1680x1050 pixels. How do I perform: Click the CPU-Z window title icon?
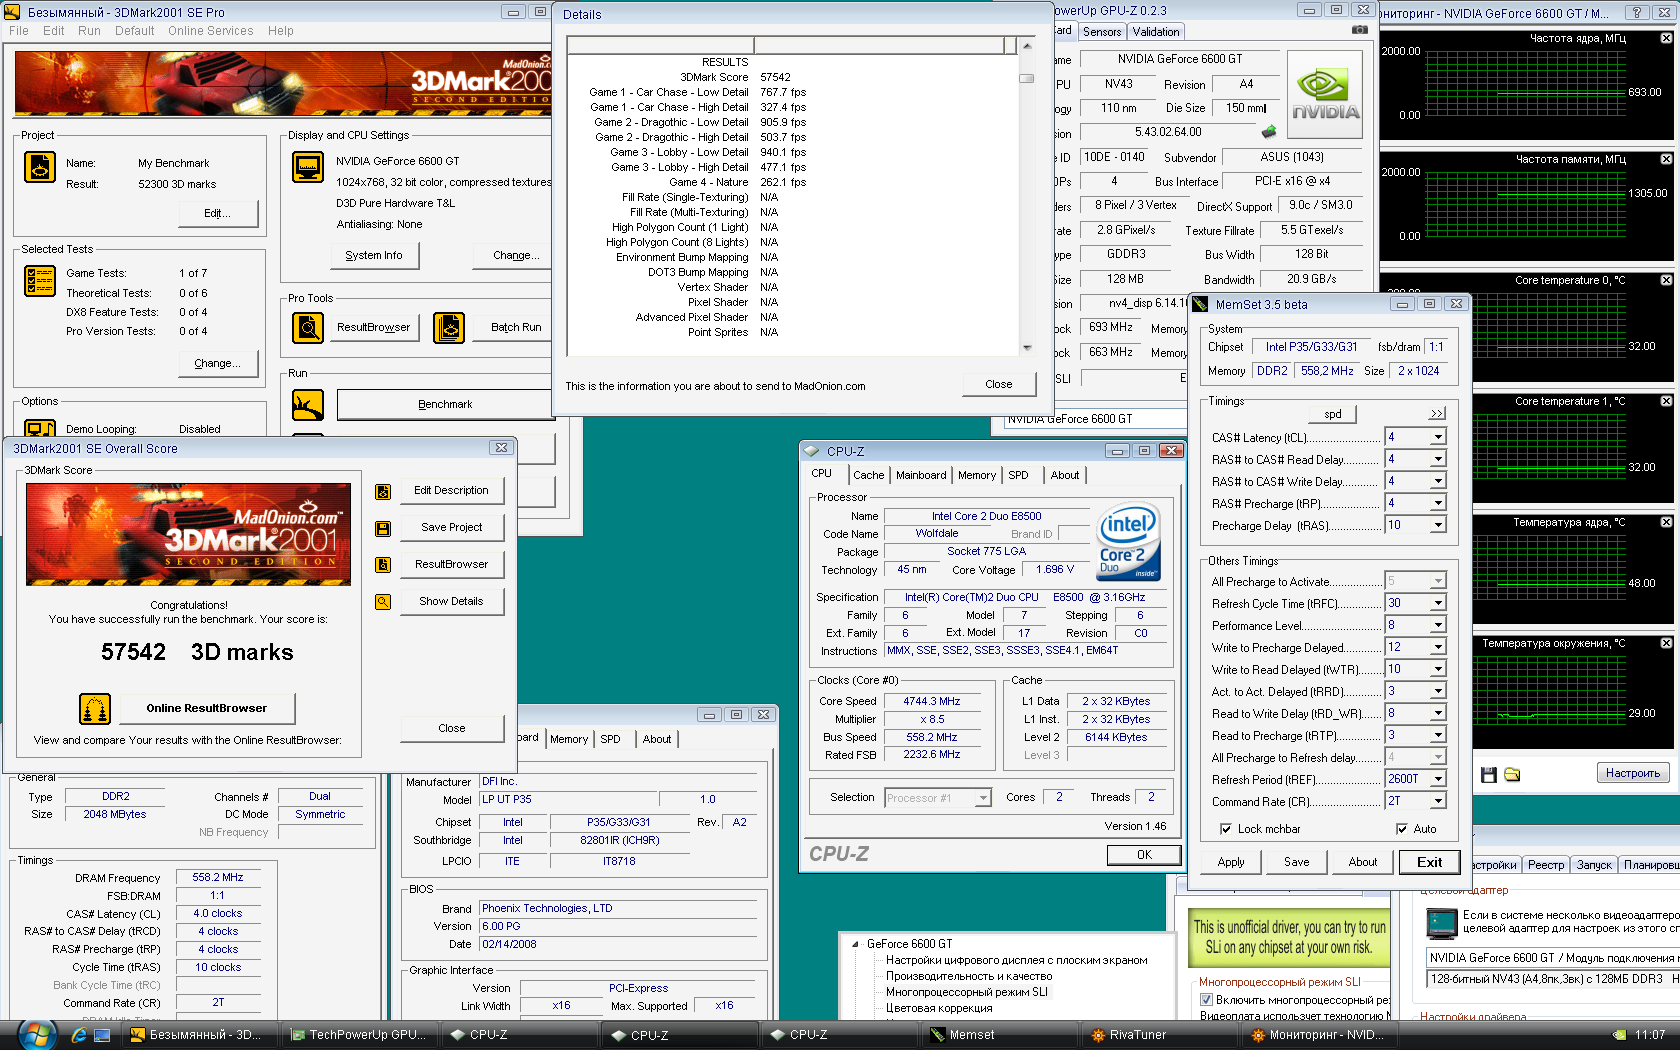(812, 451)
